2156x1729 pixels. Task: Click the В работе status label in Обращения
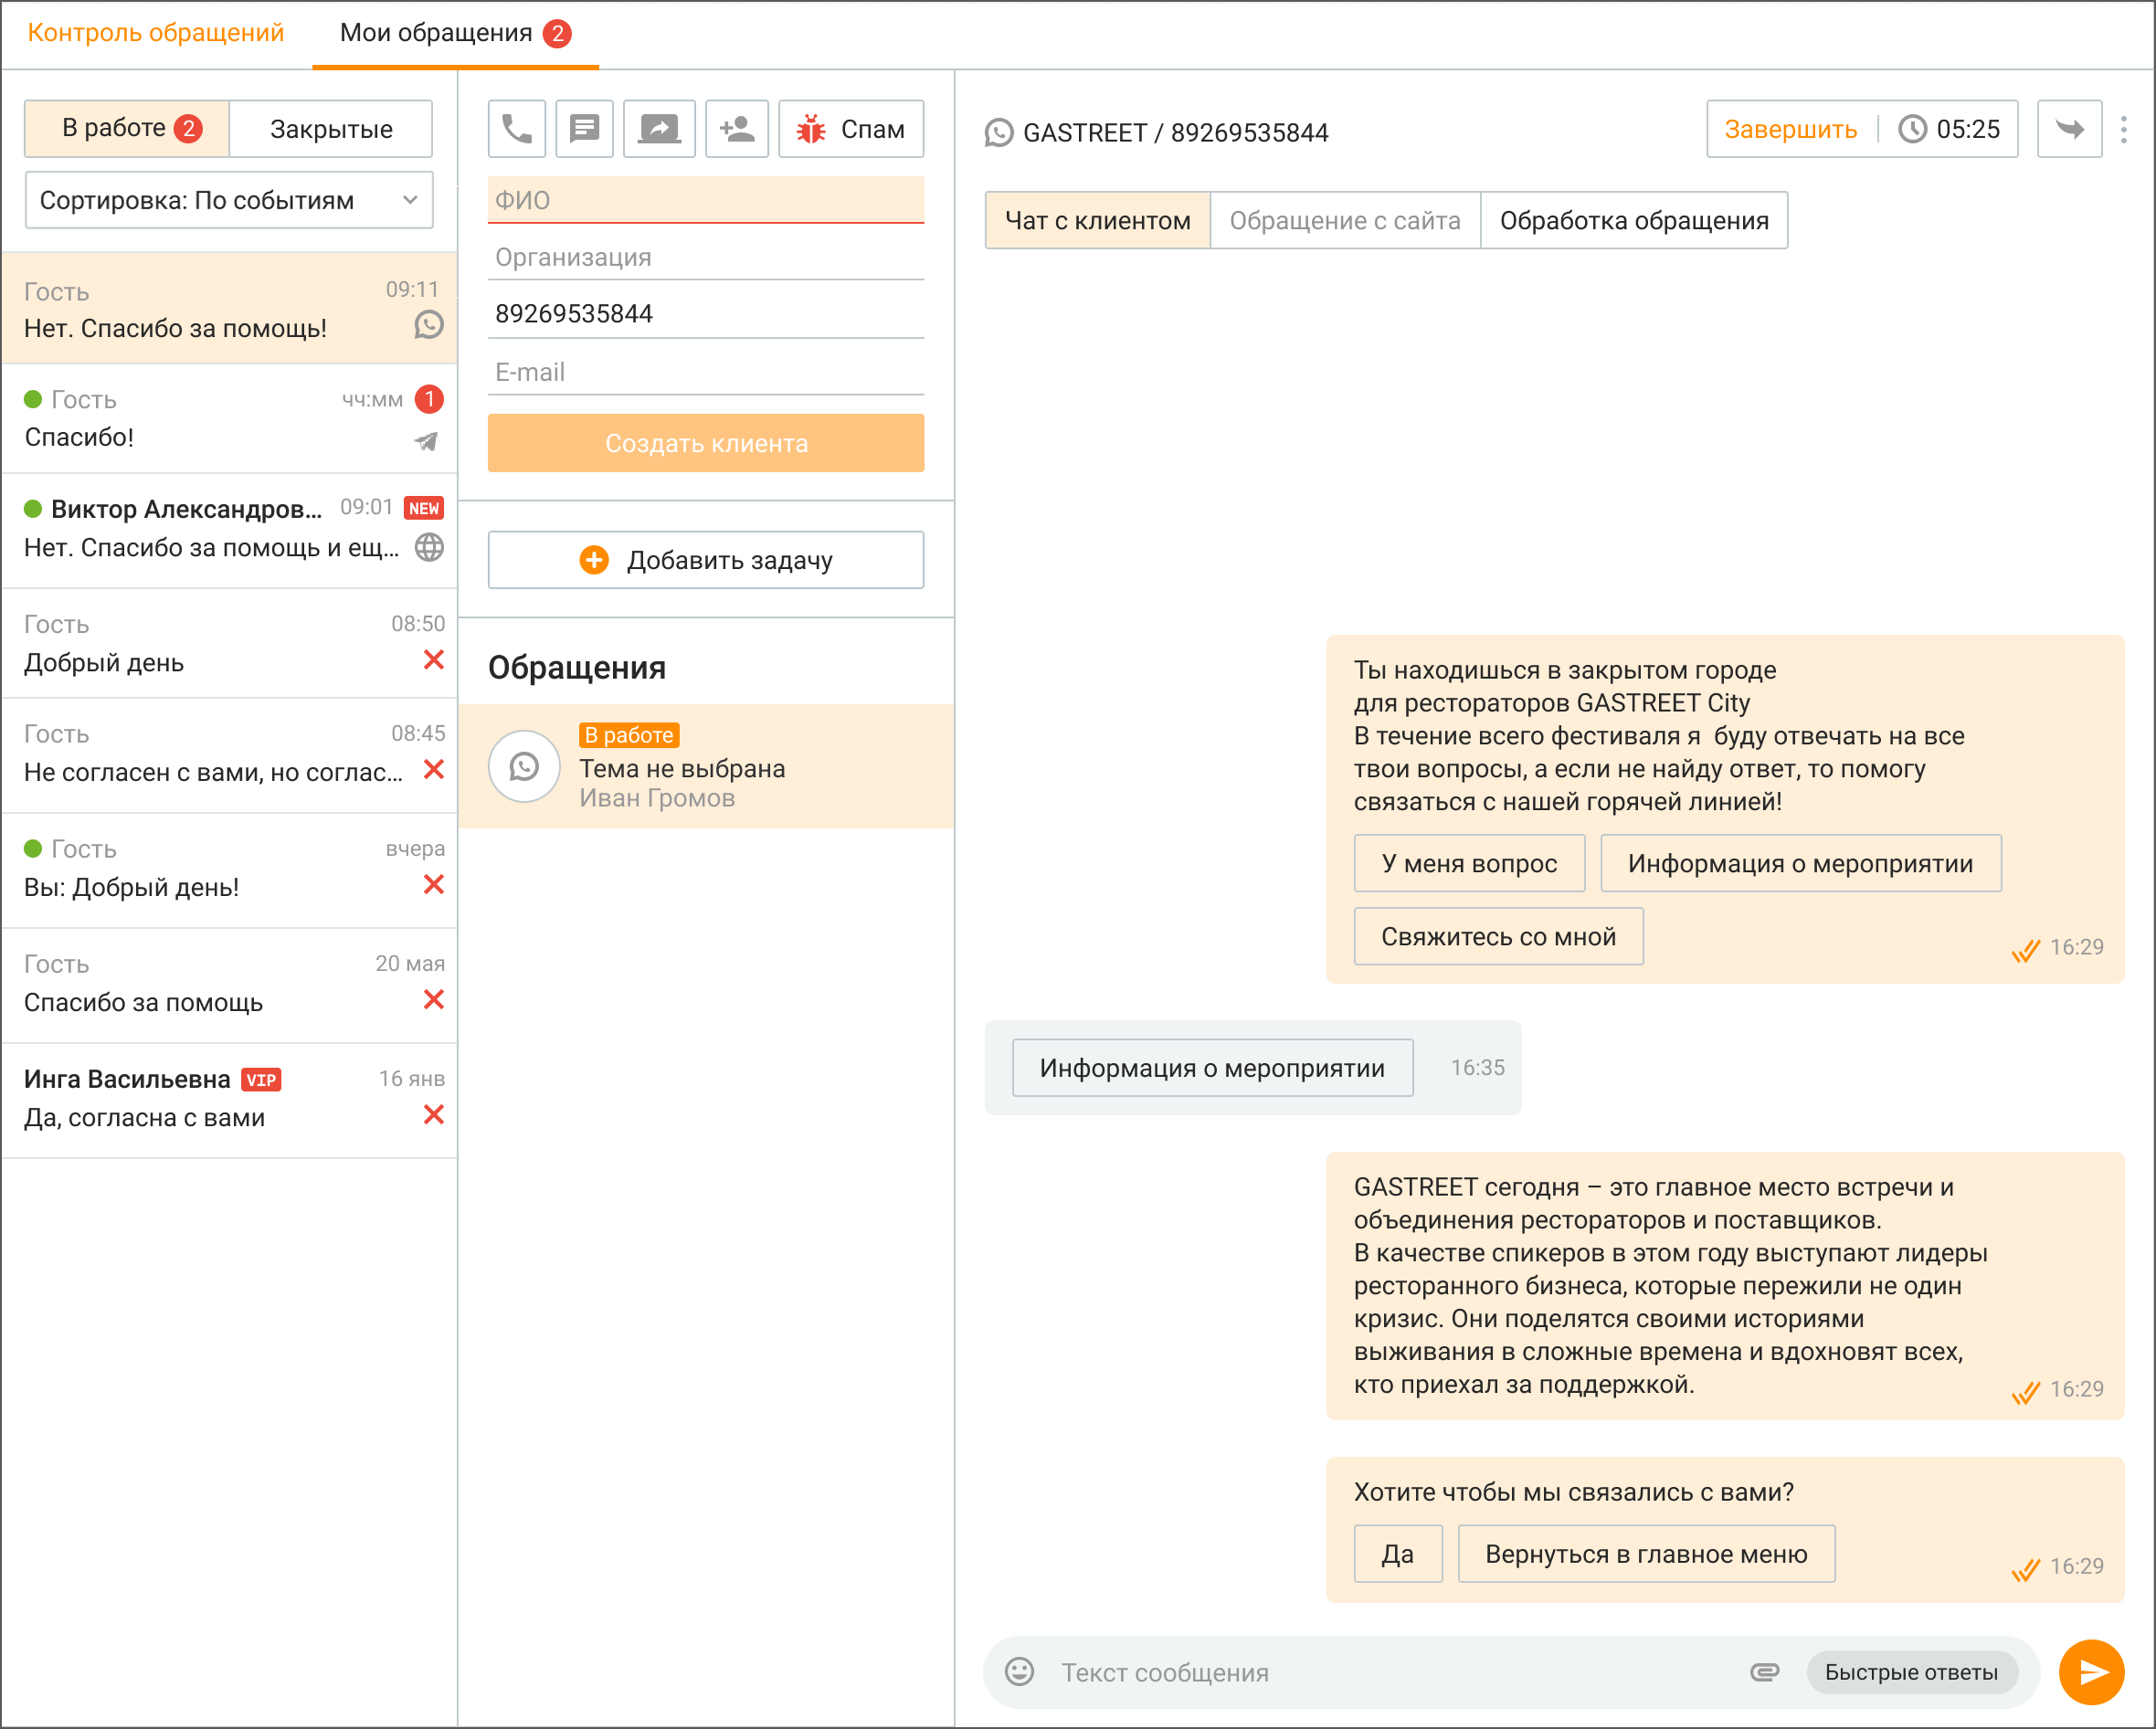coord(629,735)
